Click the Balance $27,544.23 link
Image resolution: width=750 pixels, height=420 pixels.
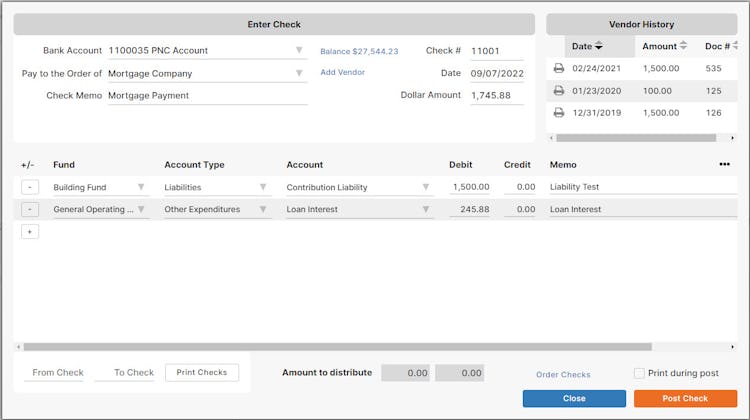(x=359, y=51)
